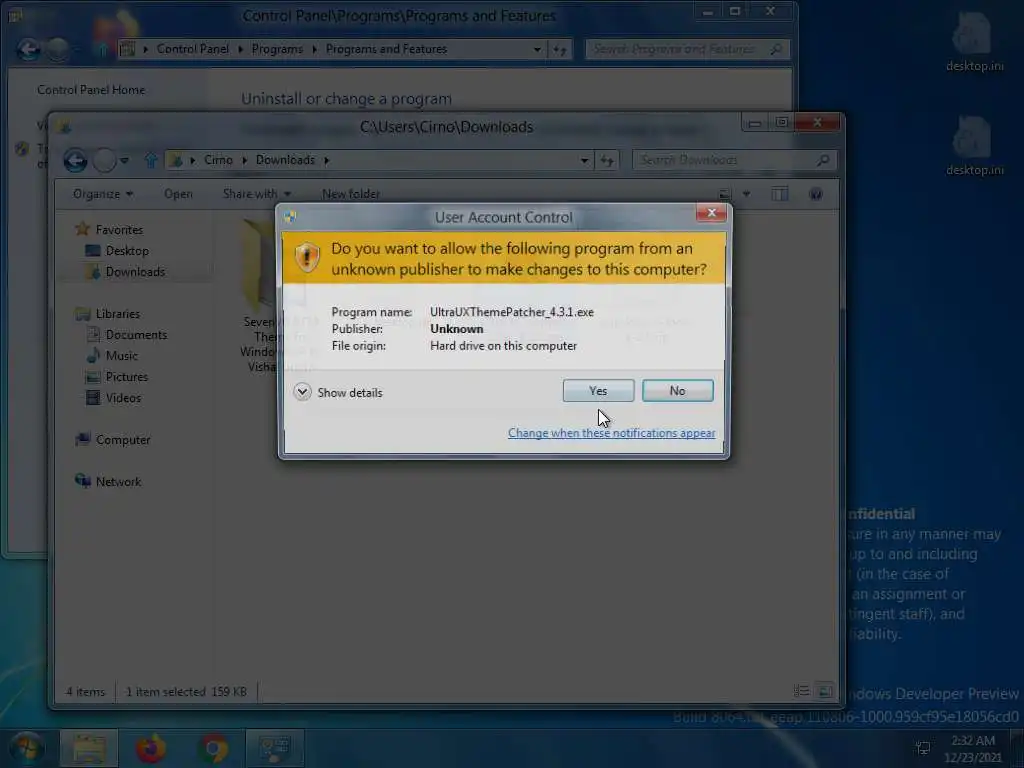Open the Share with menu
Viewport: 1024px width, 768px height.
click(x=257, y=194)
